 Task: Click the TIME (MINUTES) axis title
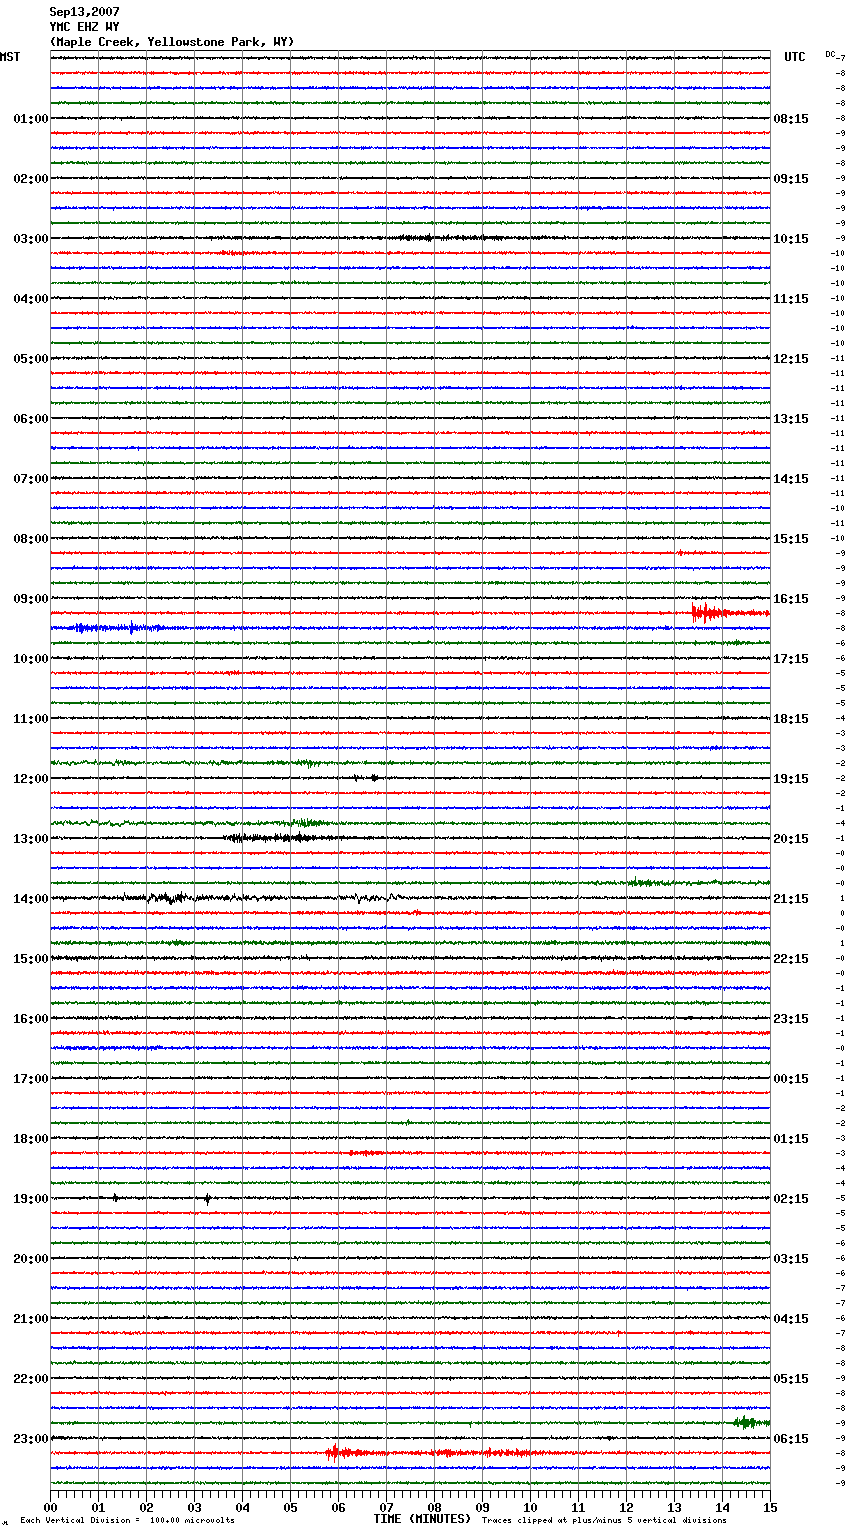(x=422, y=1519)
